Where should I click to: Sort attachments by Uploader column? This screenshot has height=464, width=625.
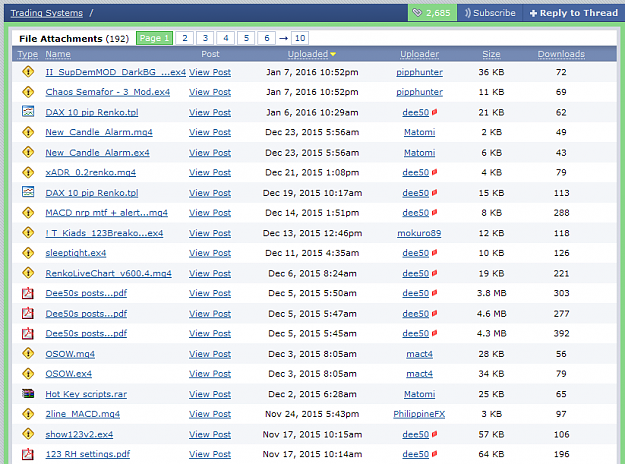click(419, 54)
